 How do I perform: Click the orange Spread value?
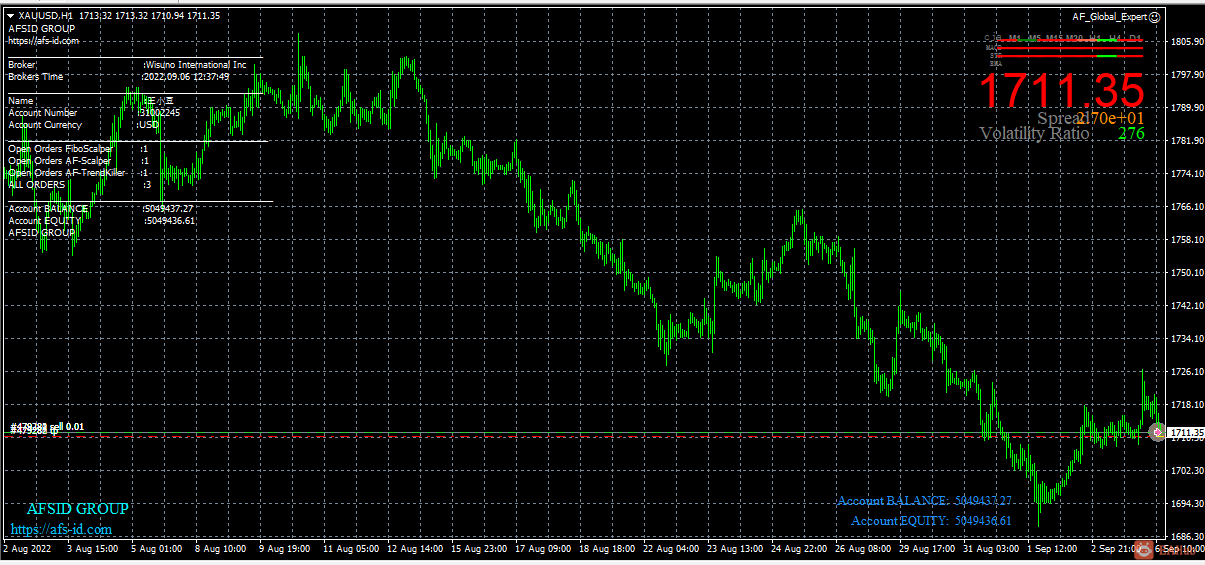[x=1110, y=119]
